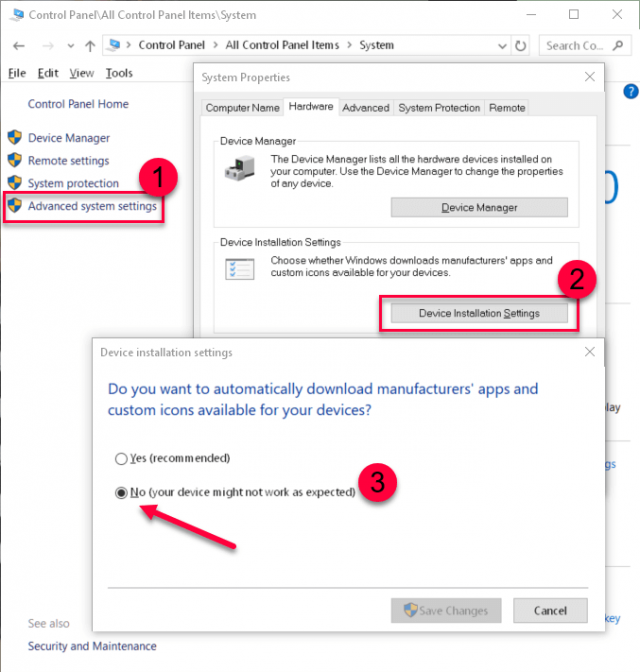The image size is (640, 672).
Task: Click All Control Panel Items breadcrumb
Action: (x=282, y=45)
